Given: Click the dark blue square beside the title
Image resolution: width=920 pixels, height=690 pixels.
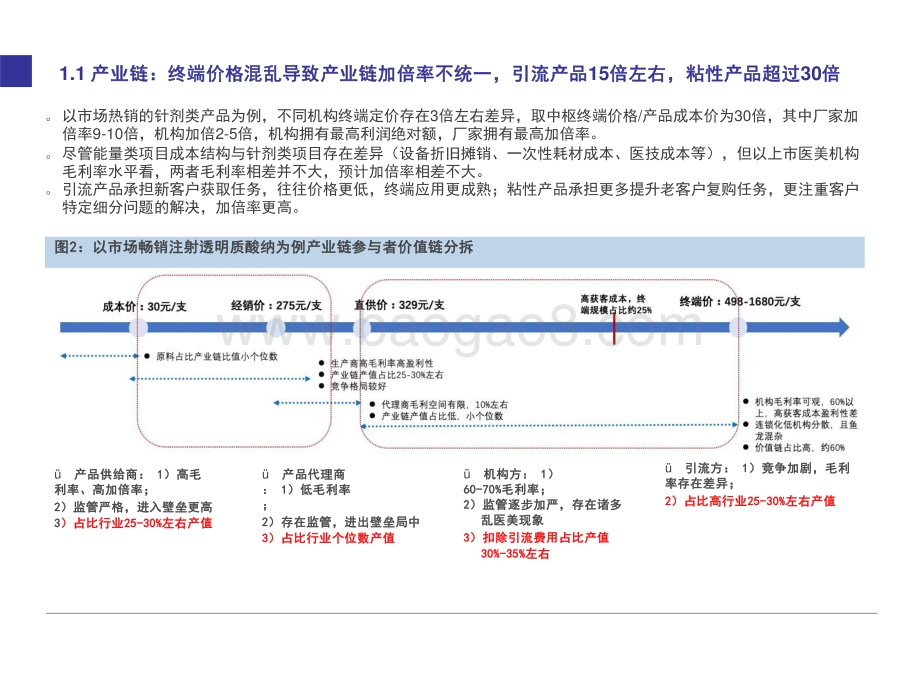Looking at the screenshot, I should [16, 71].
